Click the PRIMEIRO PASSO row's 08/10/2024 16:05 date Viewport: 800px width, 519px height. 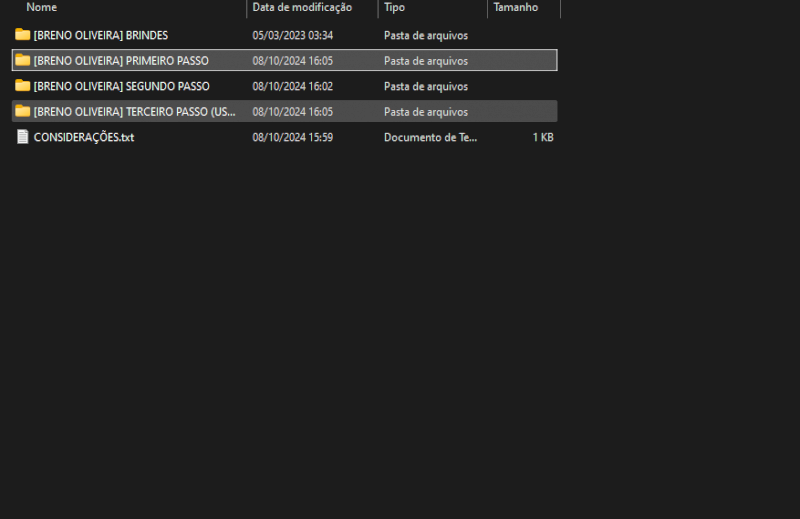292,61
